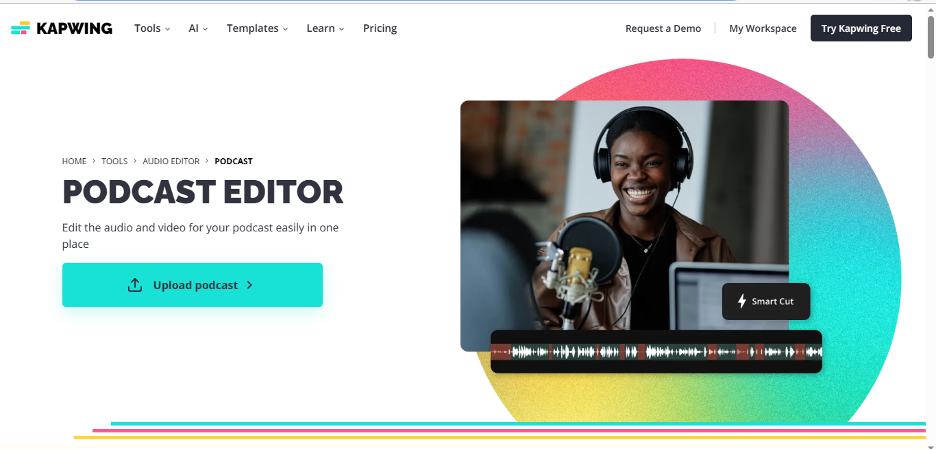Click the Kapwing logo icon
The width and height of the screenshot is (936, 450).
tap(20, 28)
